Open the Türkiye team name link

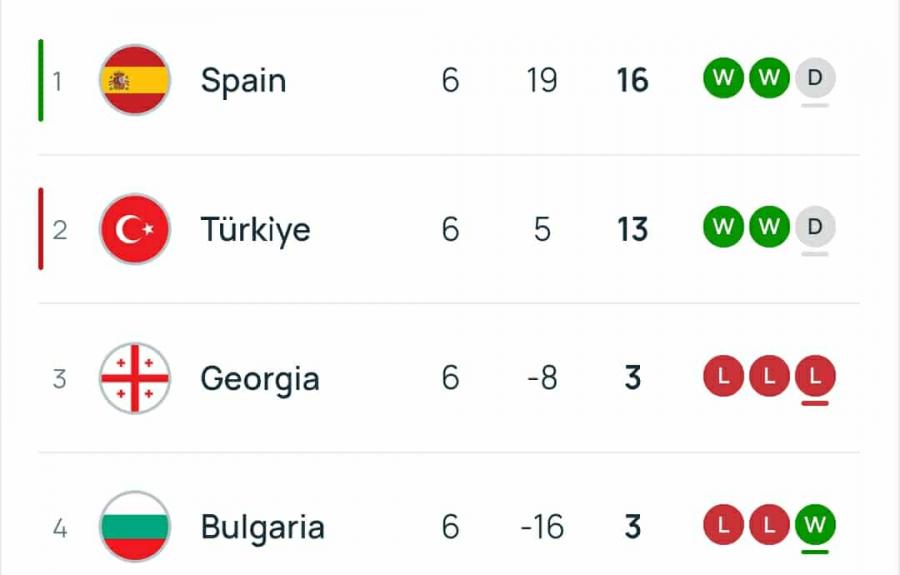click(255, 229)
